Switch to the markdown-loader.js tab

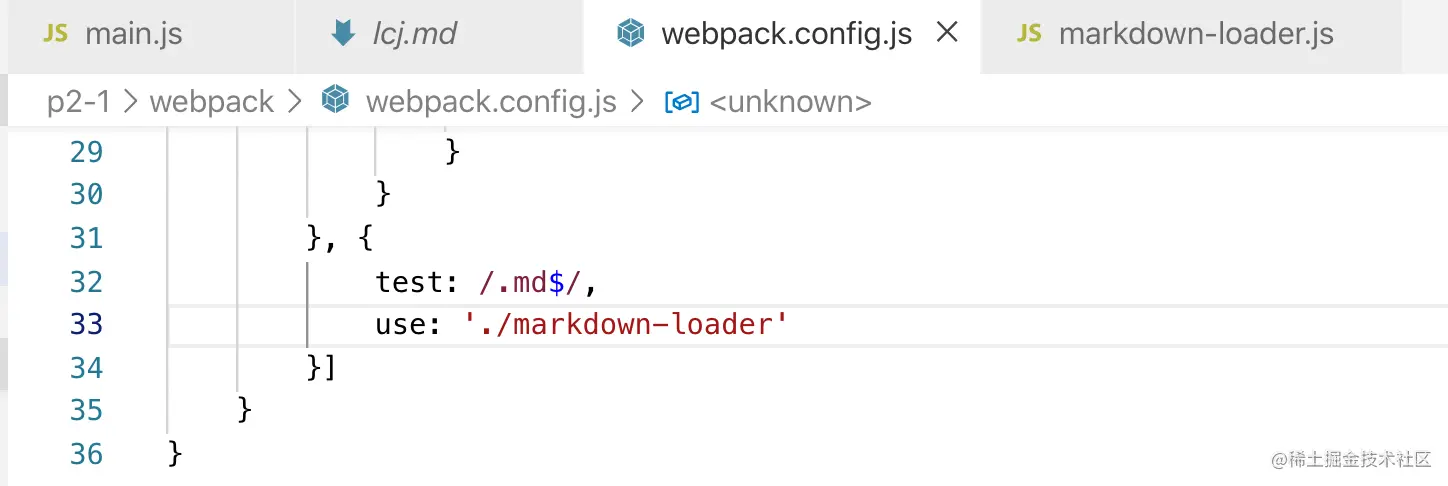pyautogui.click(x=1195, y=34)
